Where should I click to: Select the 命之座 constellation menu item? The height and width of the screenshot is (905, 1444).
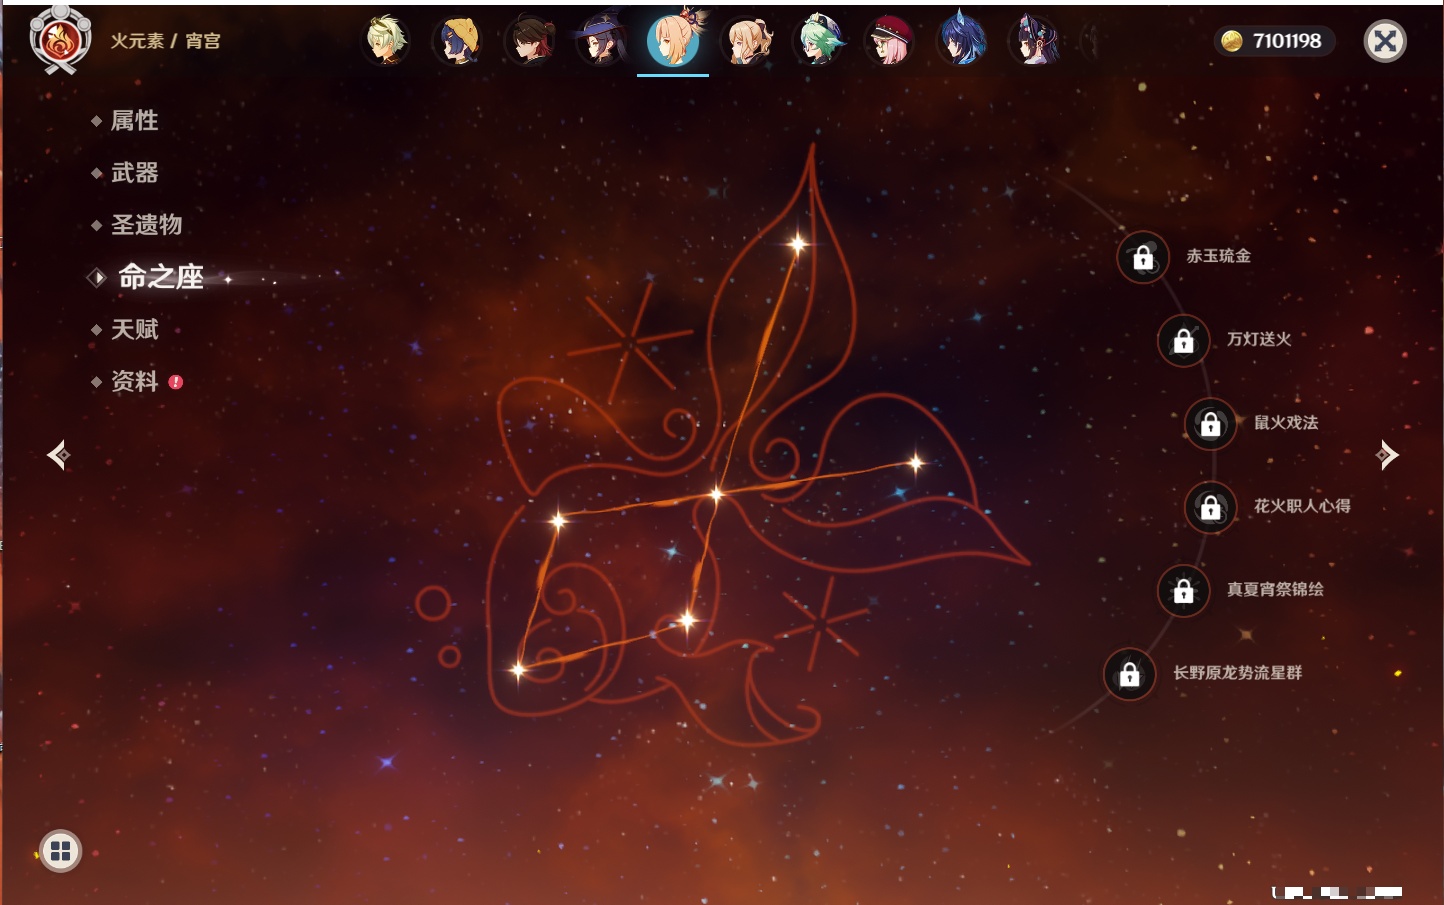pos(160,277)
